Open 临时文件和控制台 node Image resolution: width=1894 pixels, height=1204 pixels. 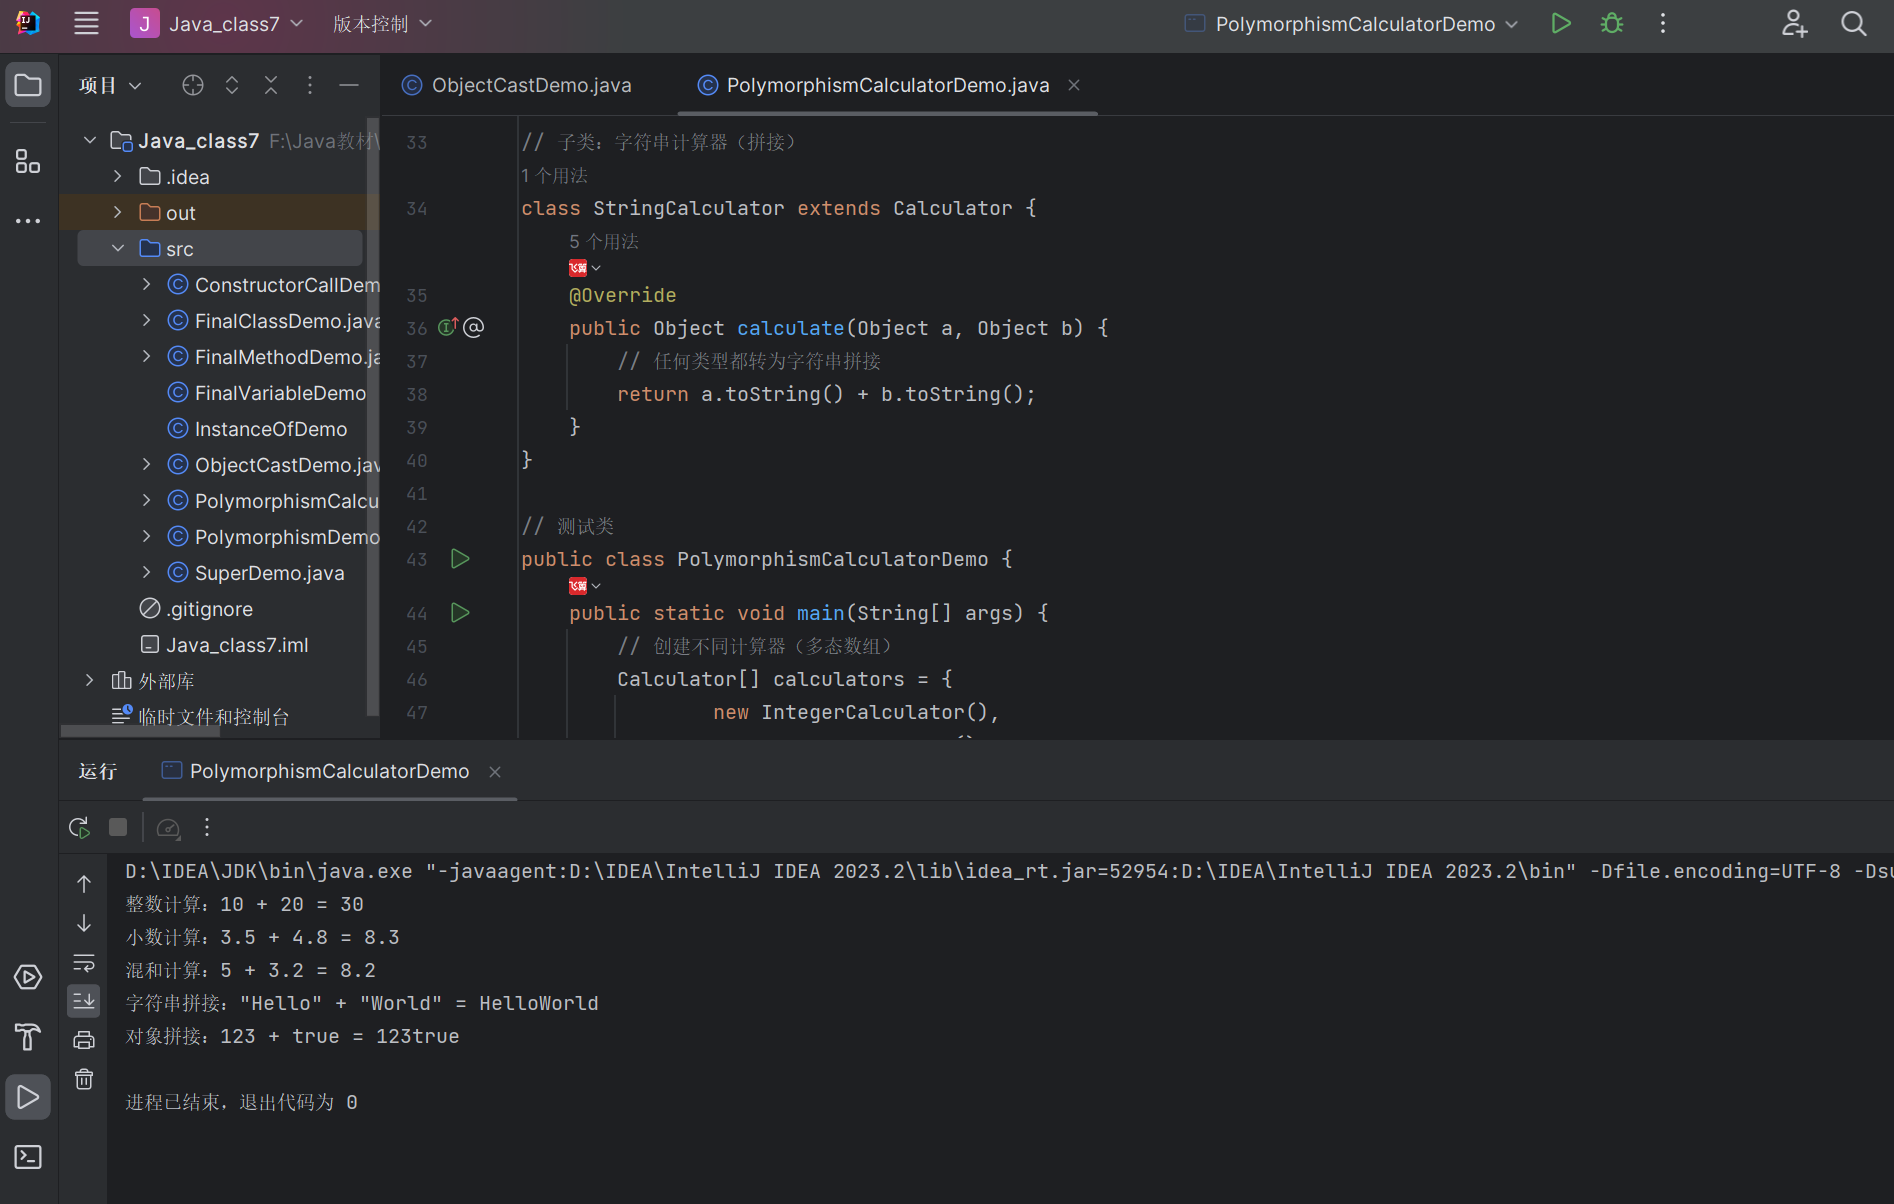click(x=214, y=717)
